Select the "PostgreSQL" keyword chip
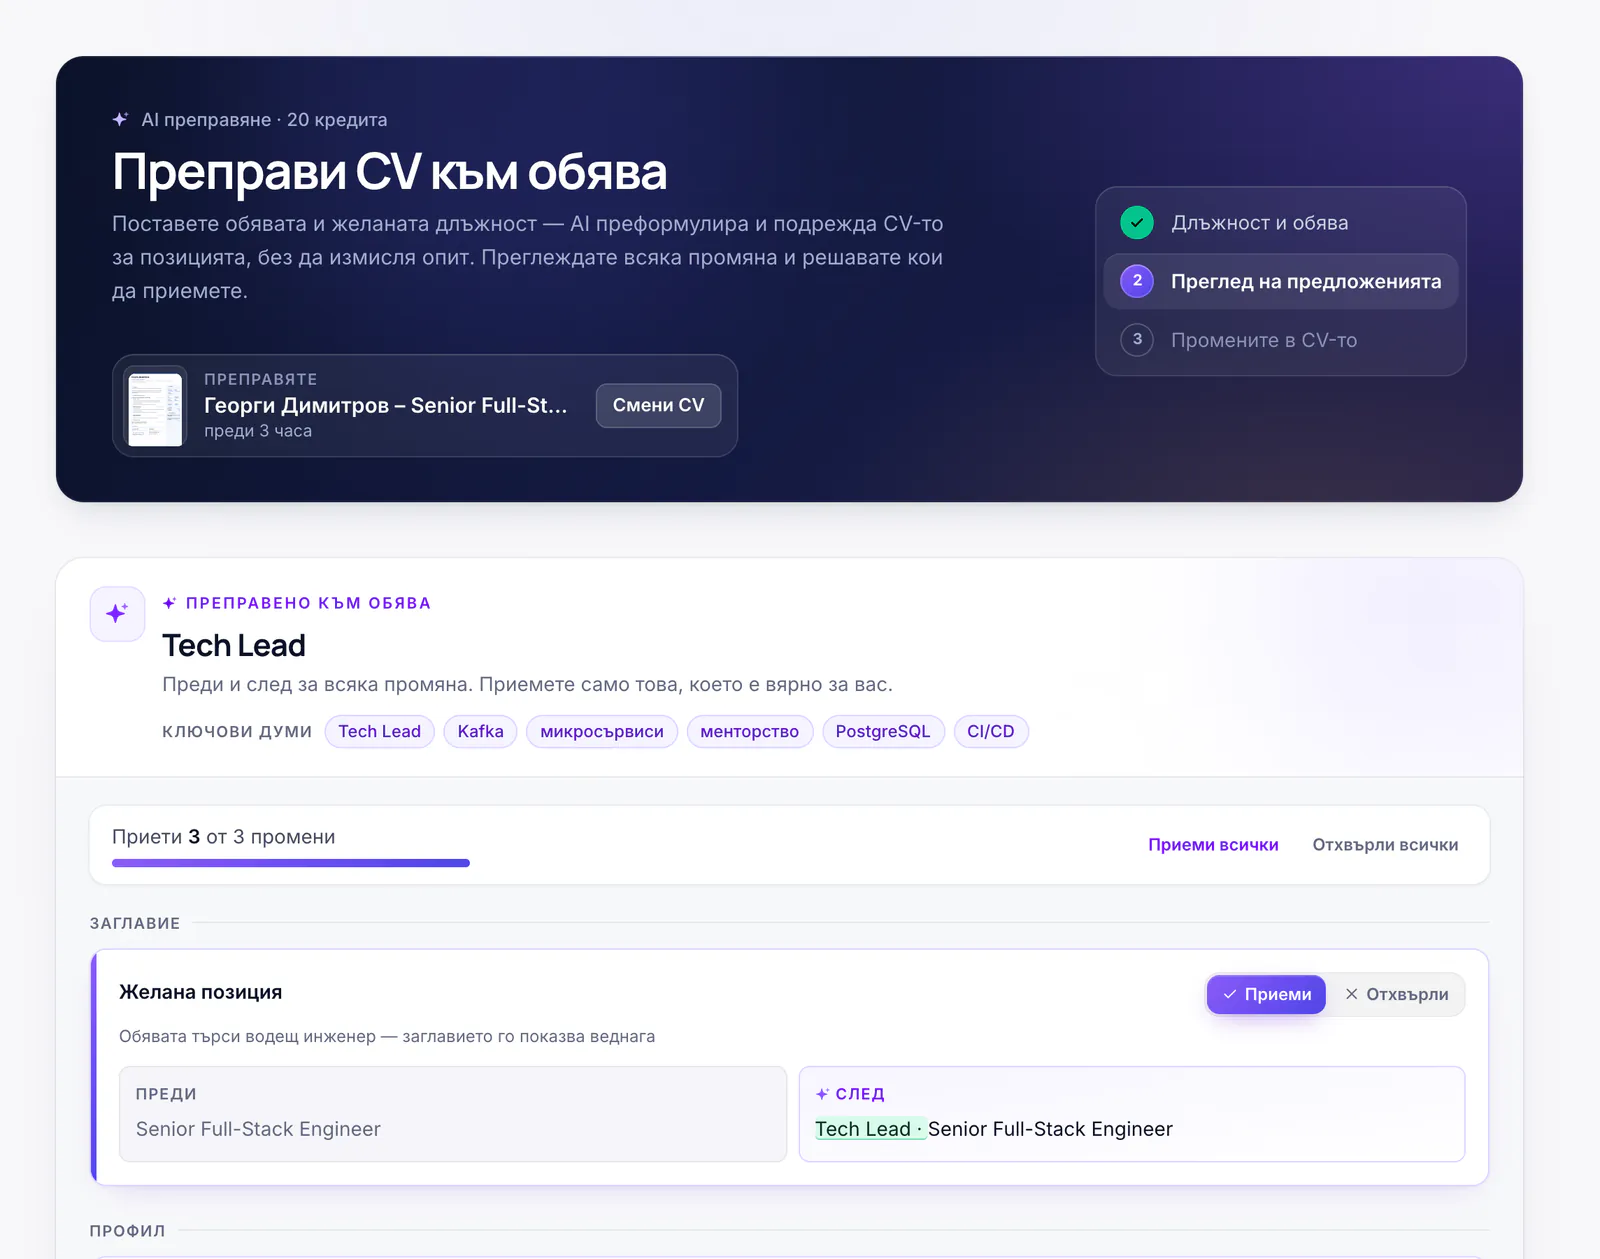Screen dimensions: 1600x1259 point(883,731)
